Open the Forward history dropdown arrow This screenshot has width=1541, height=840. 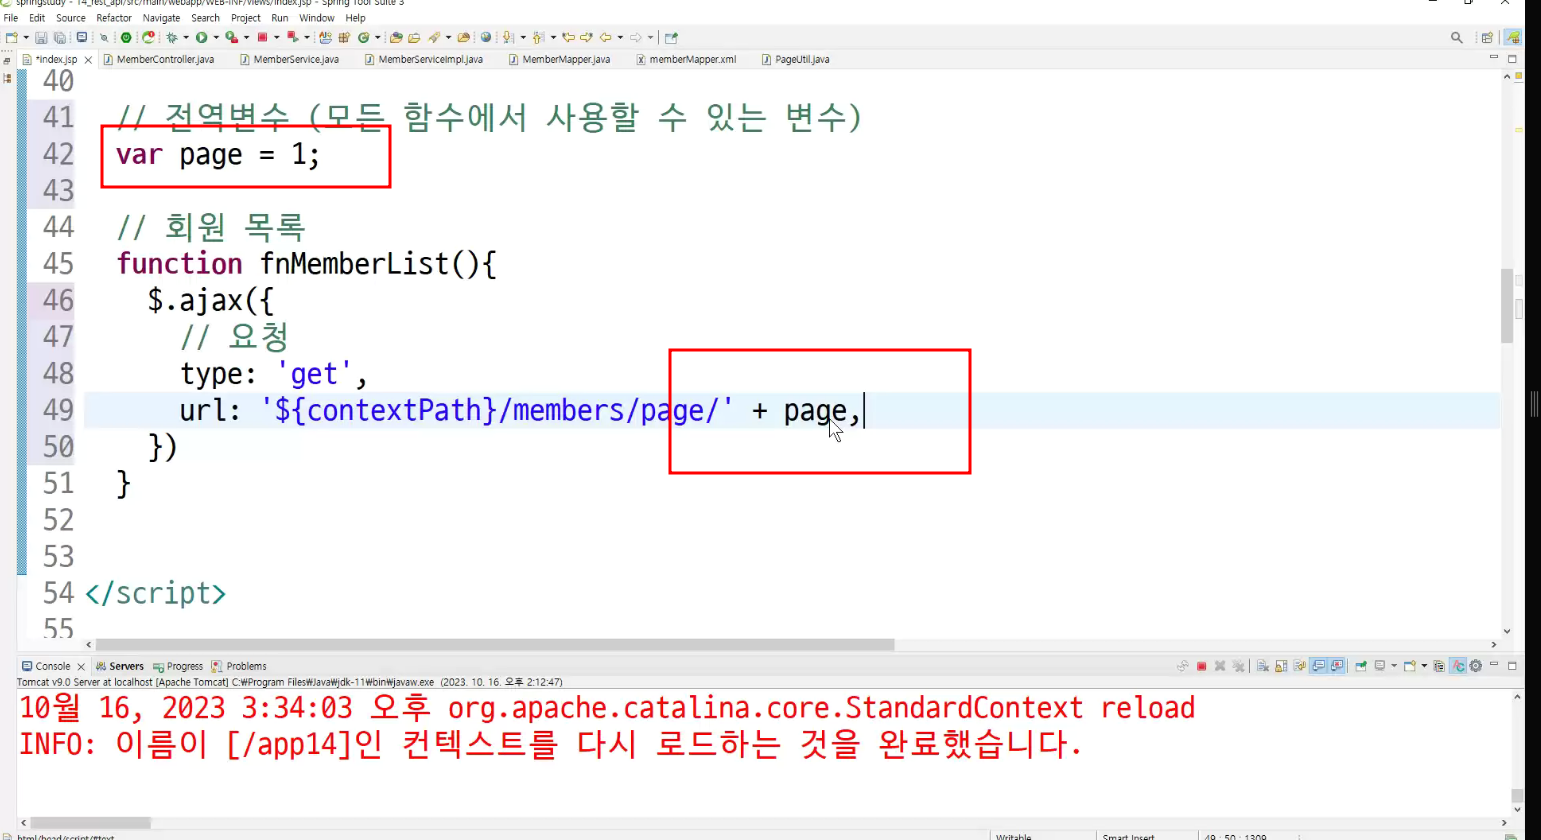pyautogui.click(x=650, y=38)
